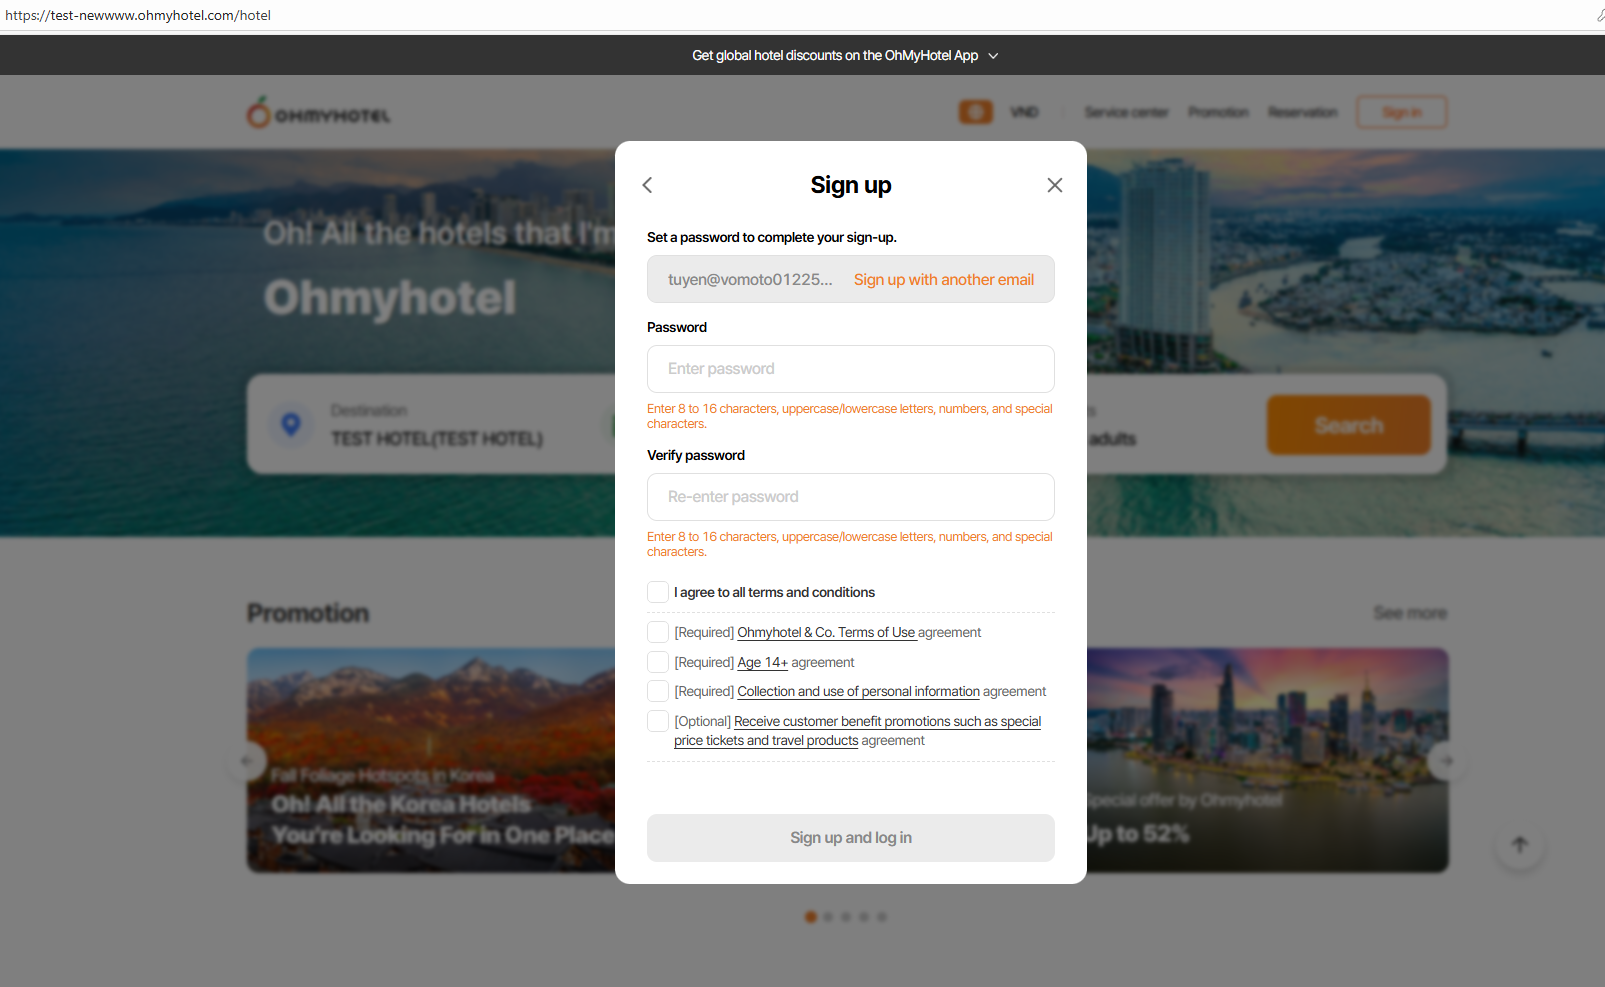Click Sign up with another email
1605x987 pixels.
[944, 280]
